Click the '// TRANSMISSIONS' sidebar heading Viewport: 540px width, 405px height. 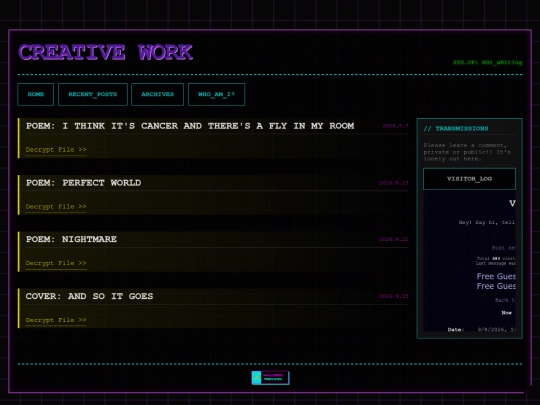click(456, 128)
